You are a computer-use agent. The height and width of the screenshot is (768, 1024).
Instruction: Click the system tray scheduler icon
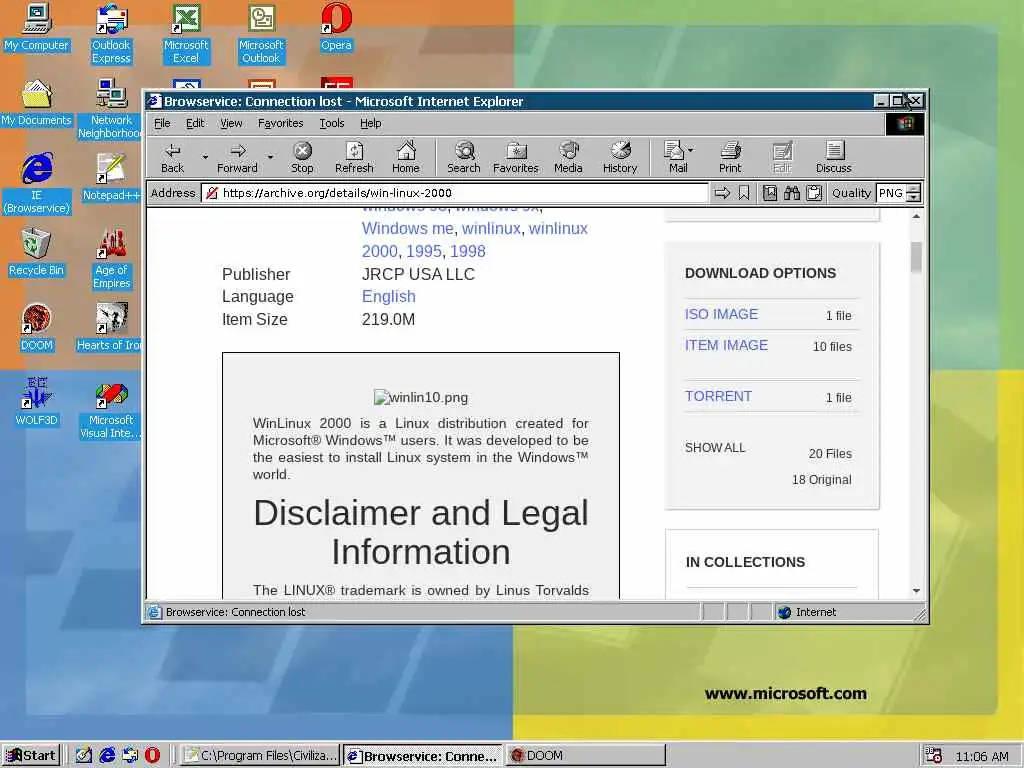(x=933, y=756)
